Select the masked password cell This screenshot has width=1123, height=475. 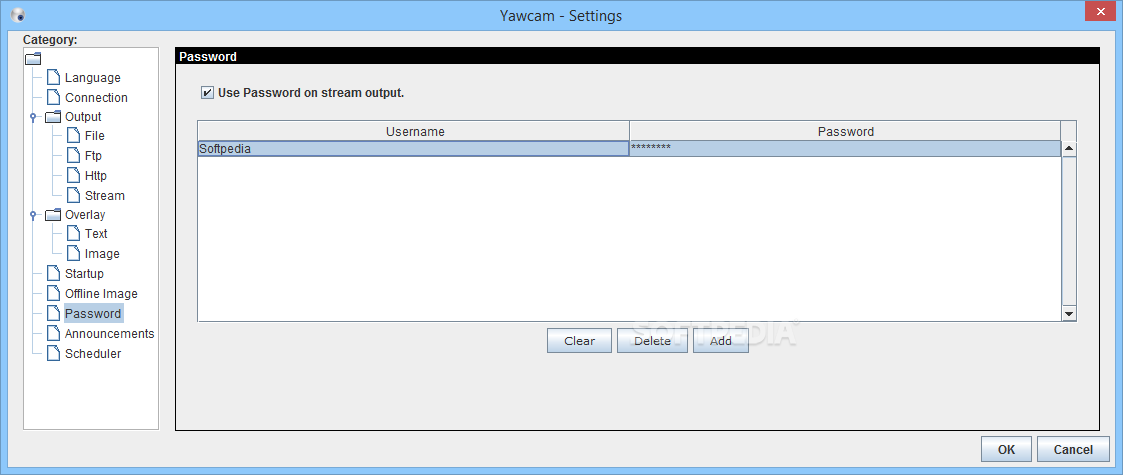point(845,149)
